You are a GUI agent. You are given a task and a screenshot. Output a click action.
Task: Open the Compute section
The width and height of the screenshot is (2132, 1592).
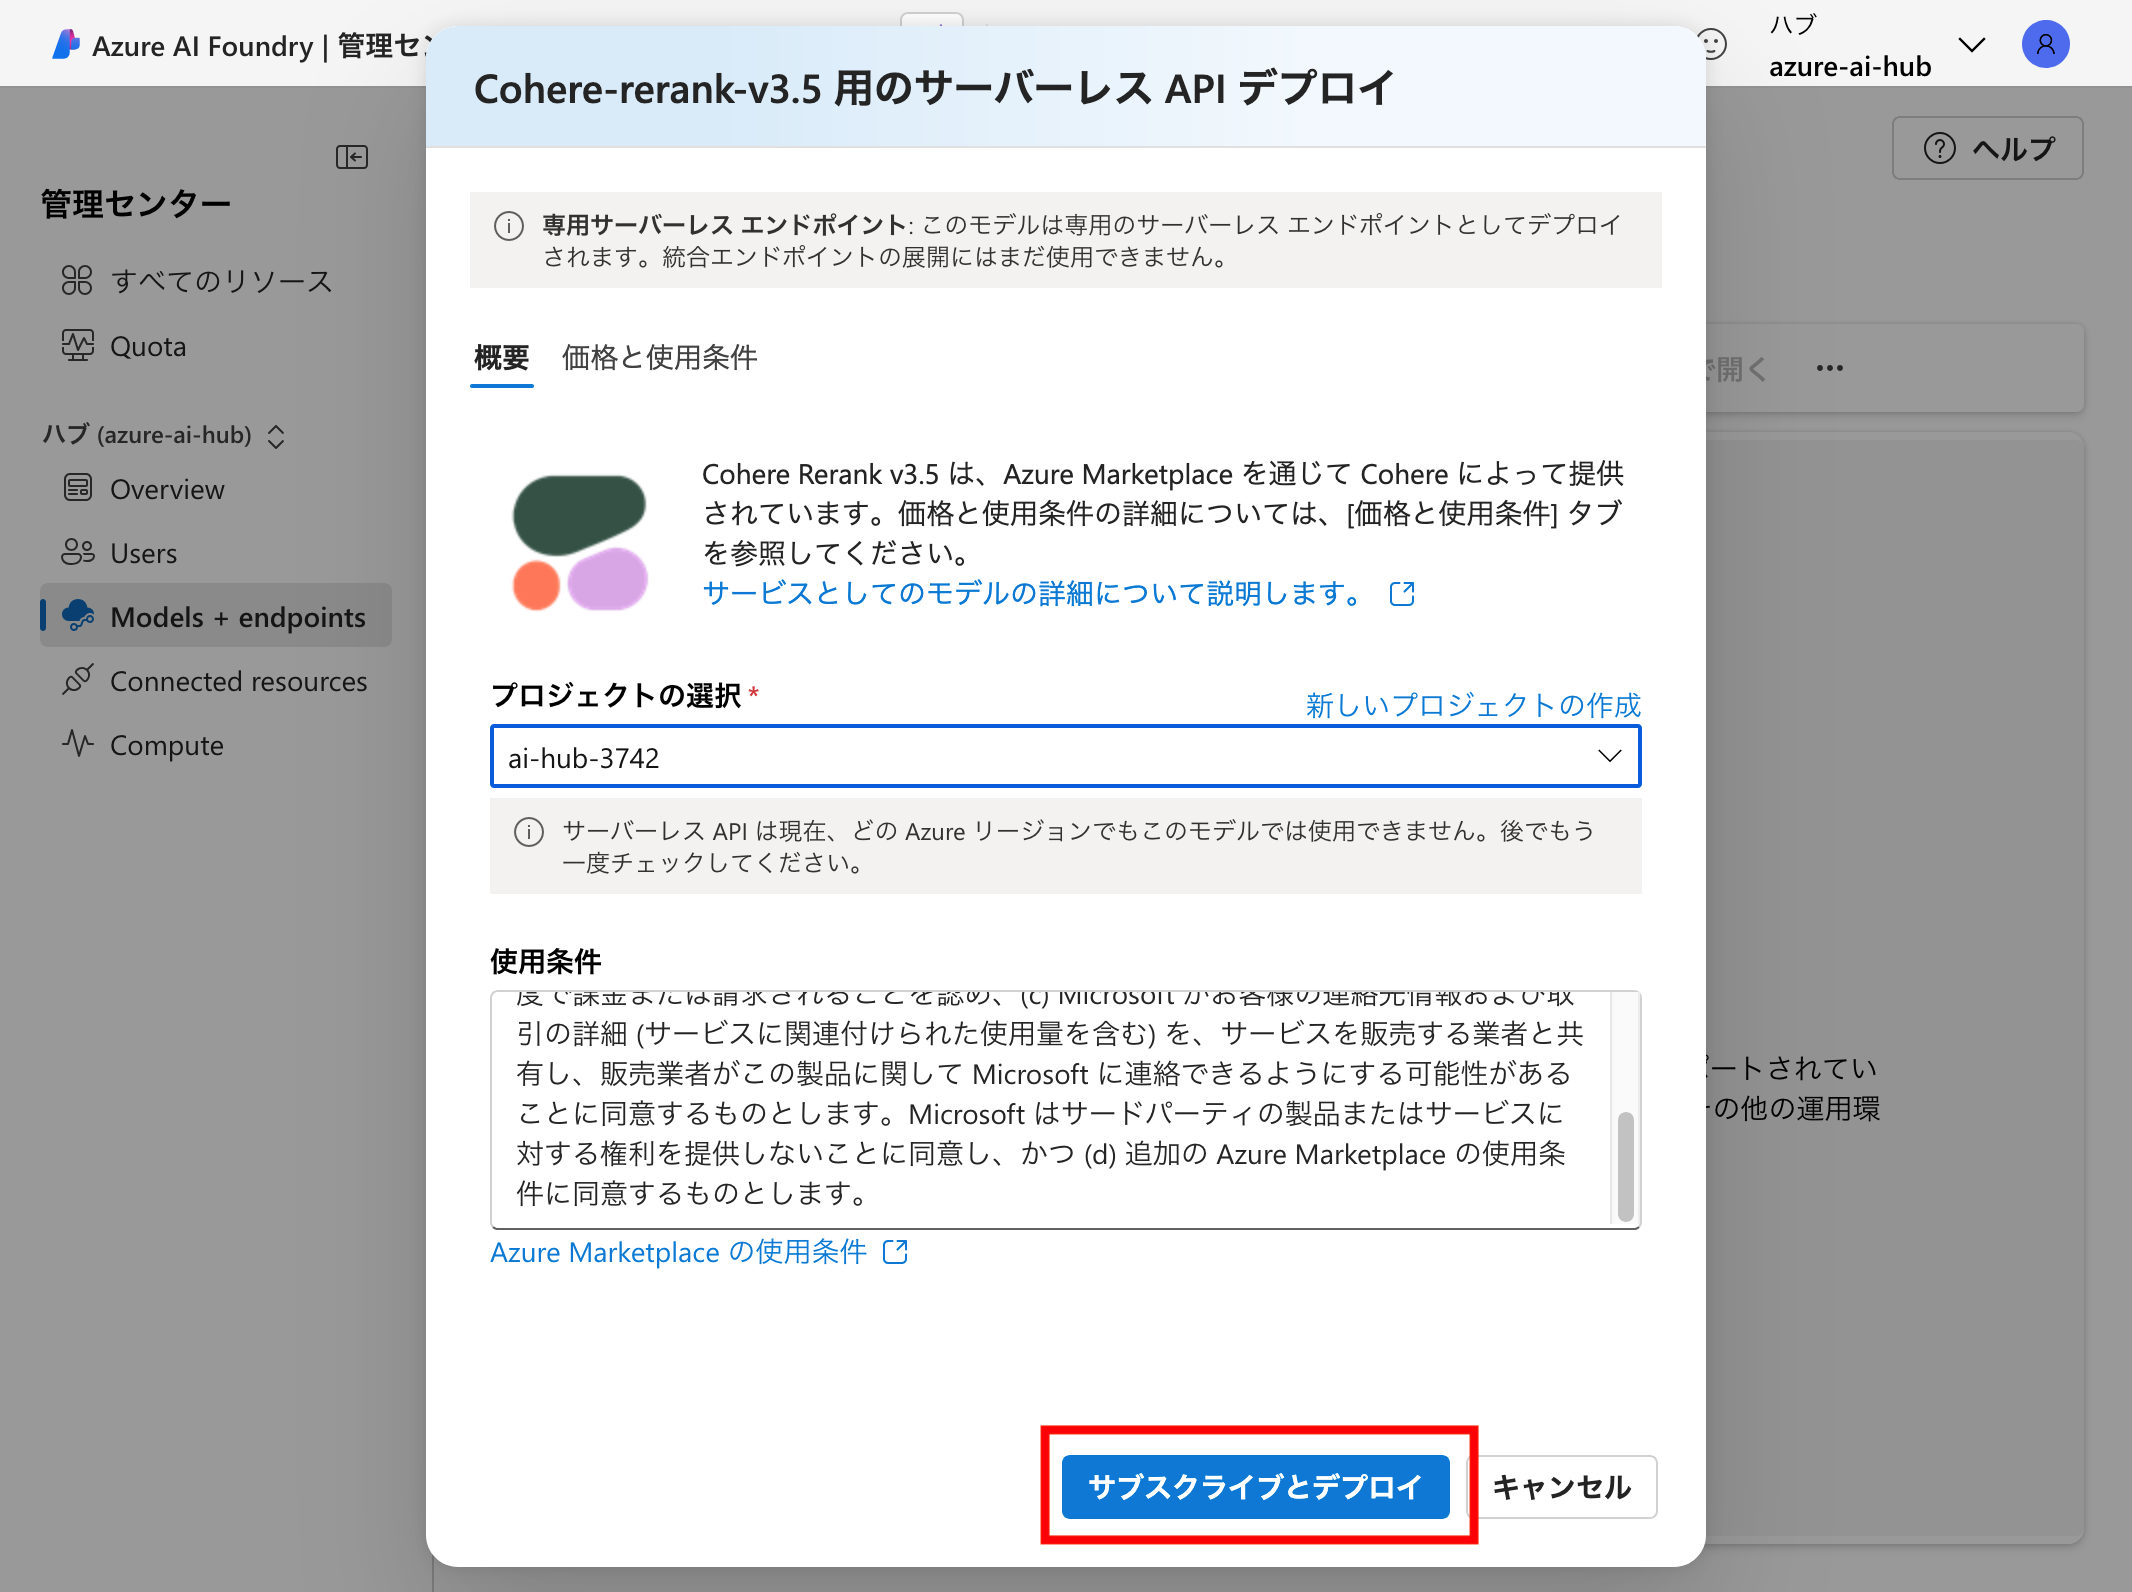pyautogui.click(x=166, y=746)
